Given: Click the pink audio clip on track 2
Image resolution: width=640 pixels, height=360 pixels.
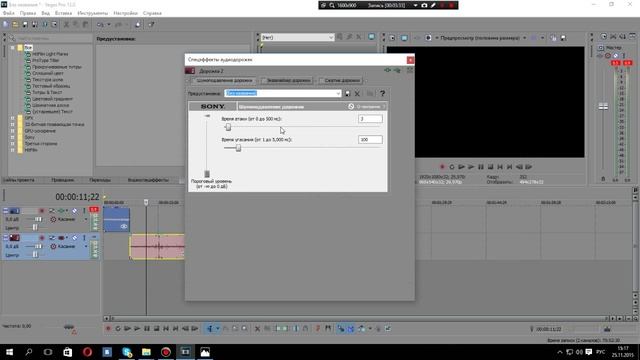Looking at the screenshot, I should [x=157, y=247].
